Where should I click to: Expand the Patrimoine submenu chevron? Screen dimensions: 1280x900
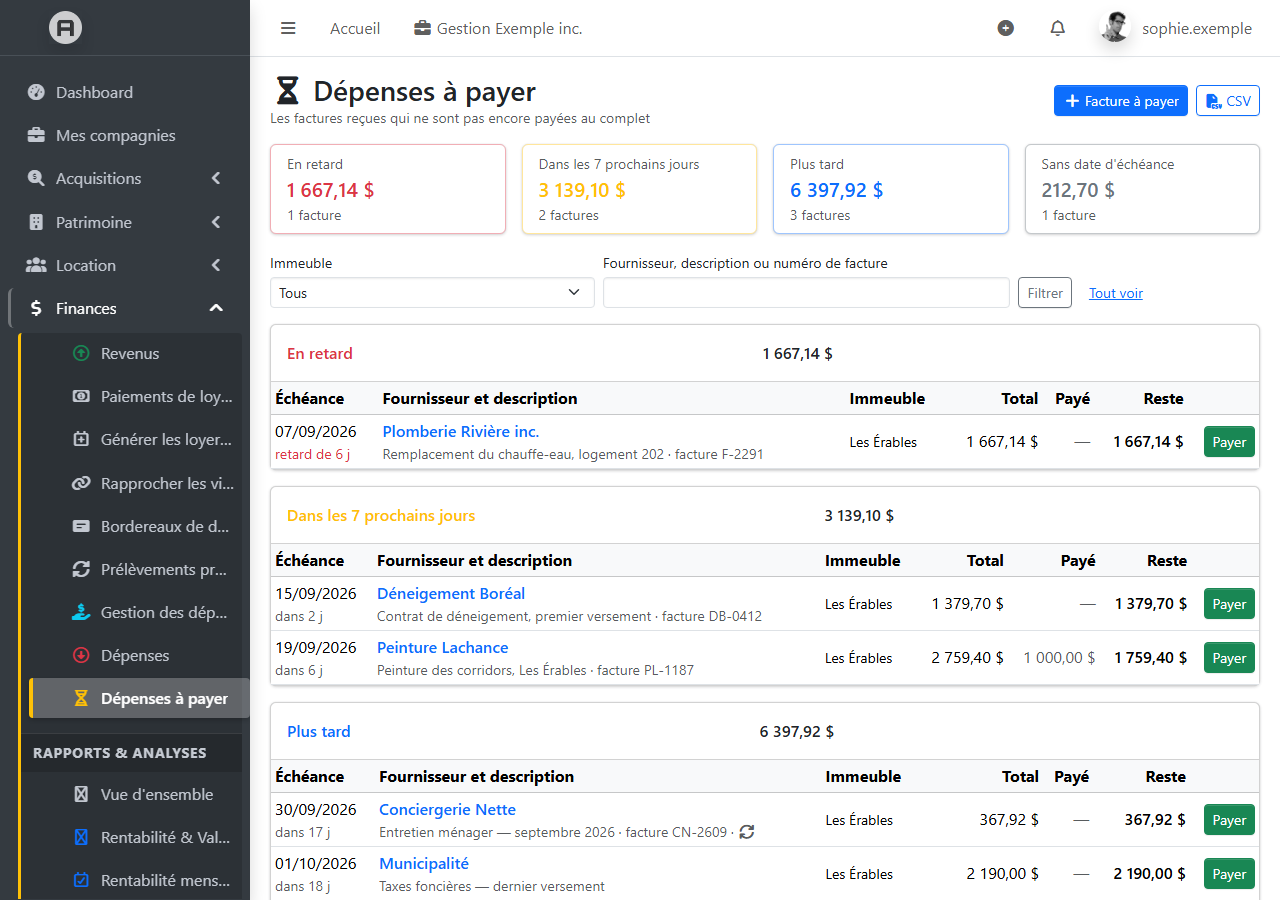[x=216, y=222]
